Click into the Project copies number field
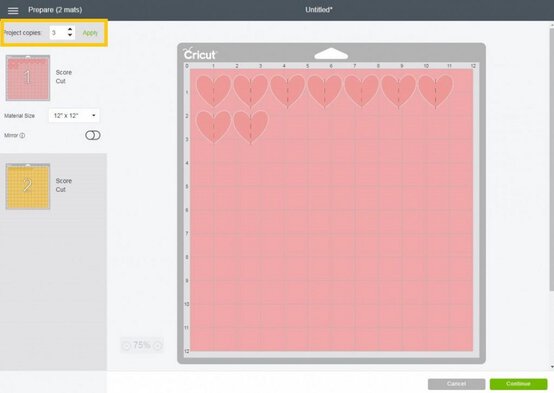 [x=58, y=33]
